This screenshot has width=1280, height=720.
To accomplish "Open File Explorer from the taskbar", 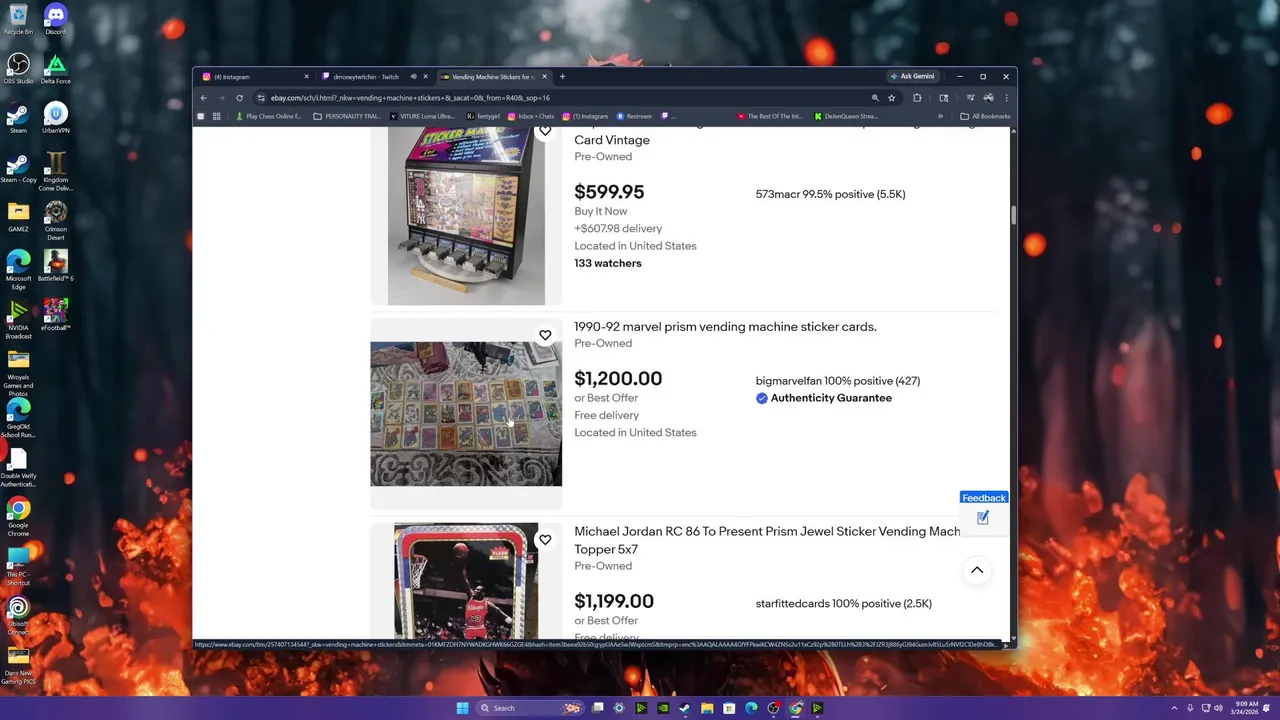I will point(707,708).
